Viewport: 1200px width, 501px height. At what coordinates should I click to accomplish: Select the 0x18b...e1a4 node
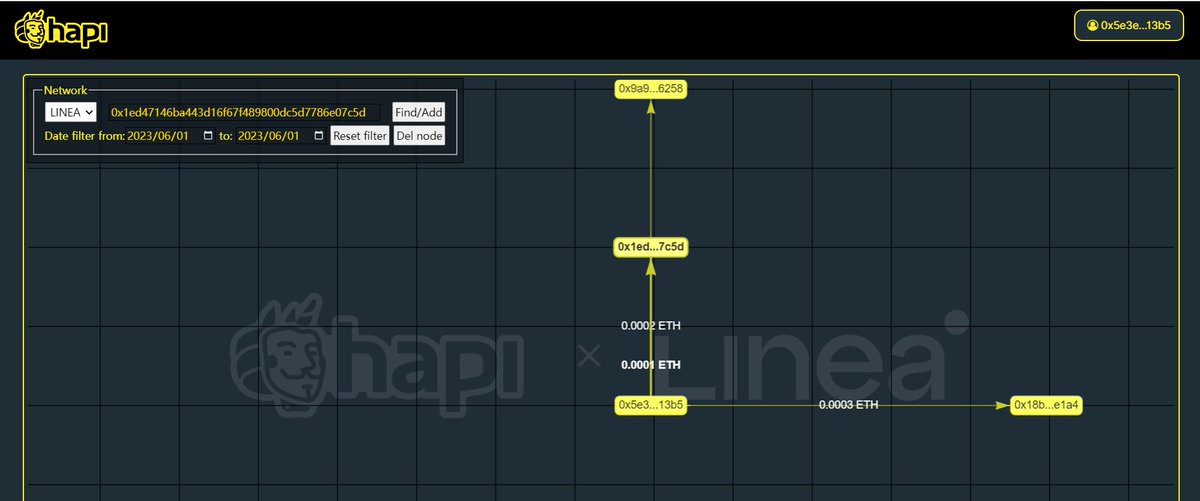1047,405
